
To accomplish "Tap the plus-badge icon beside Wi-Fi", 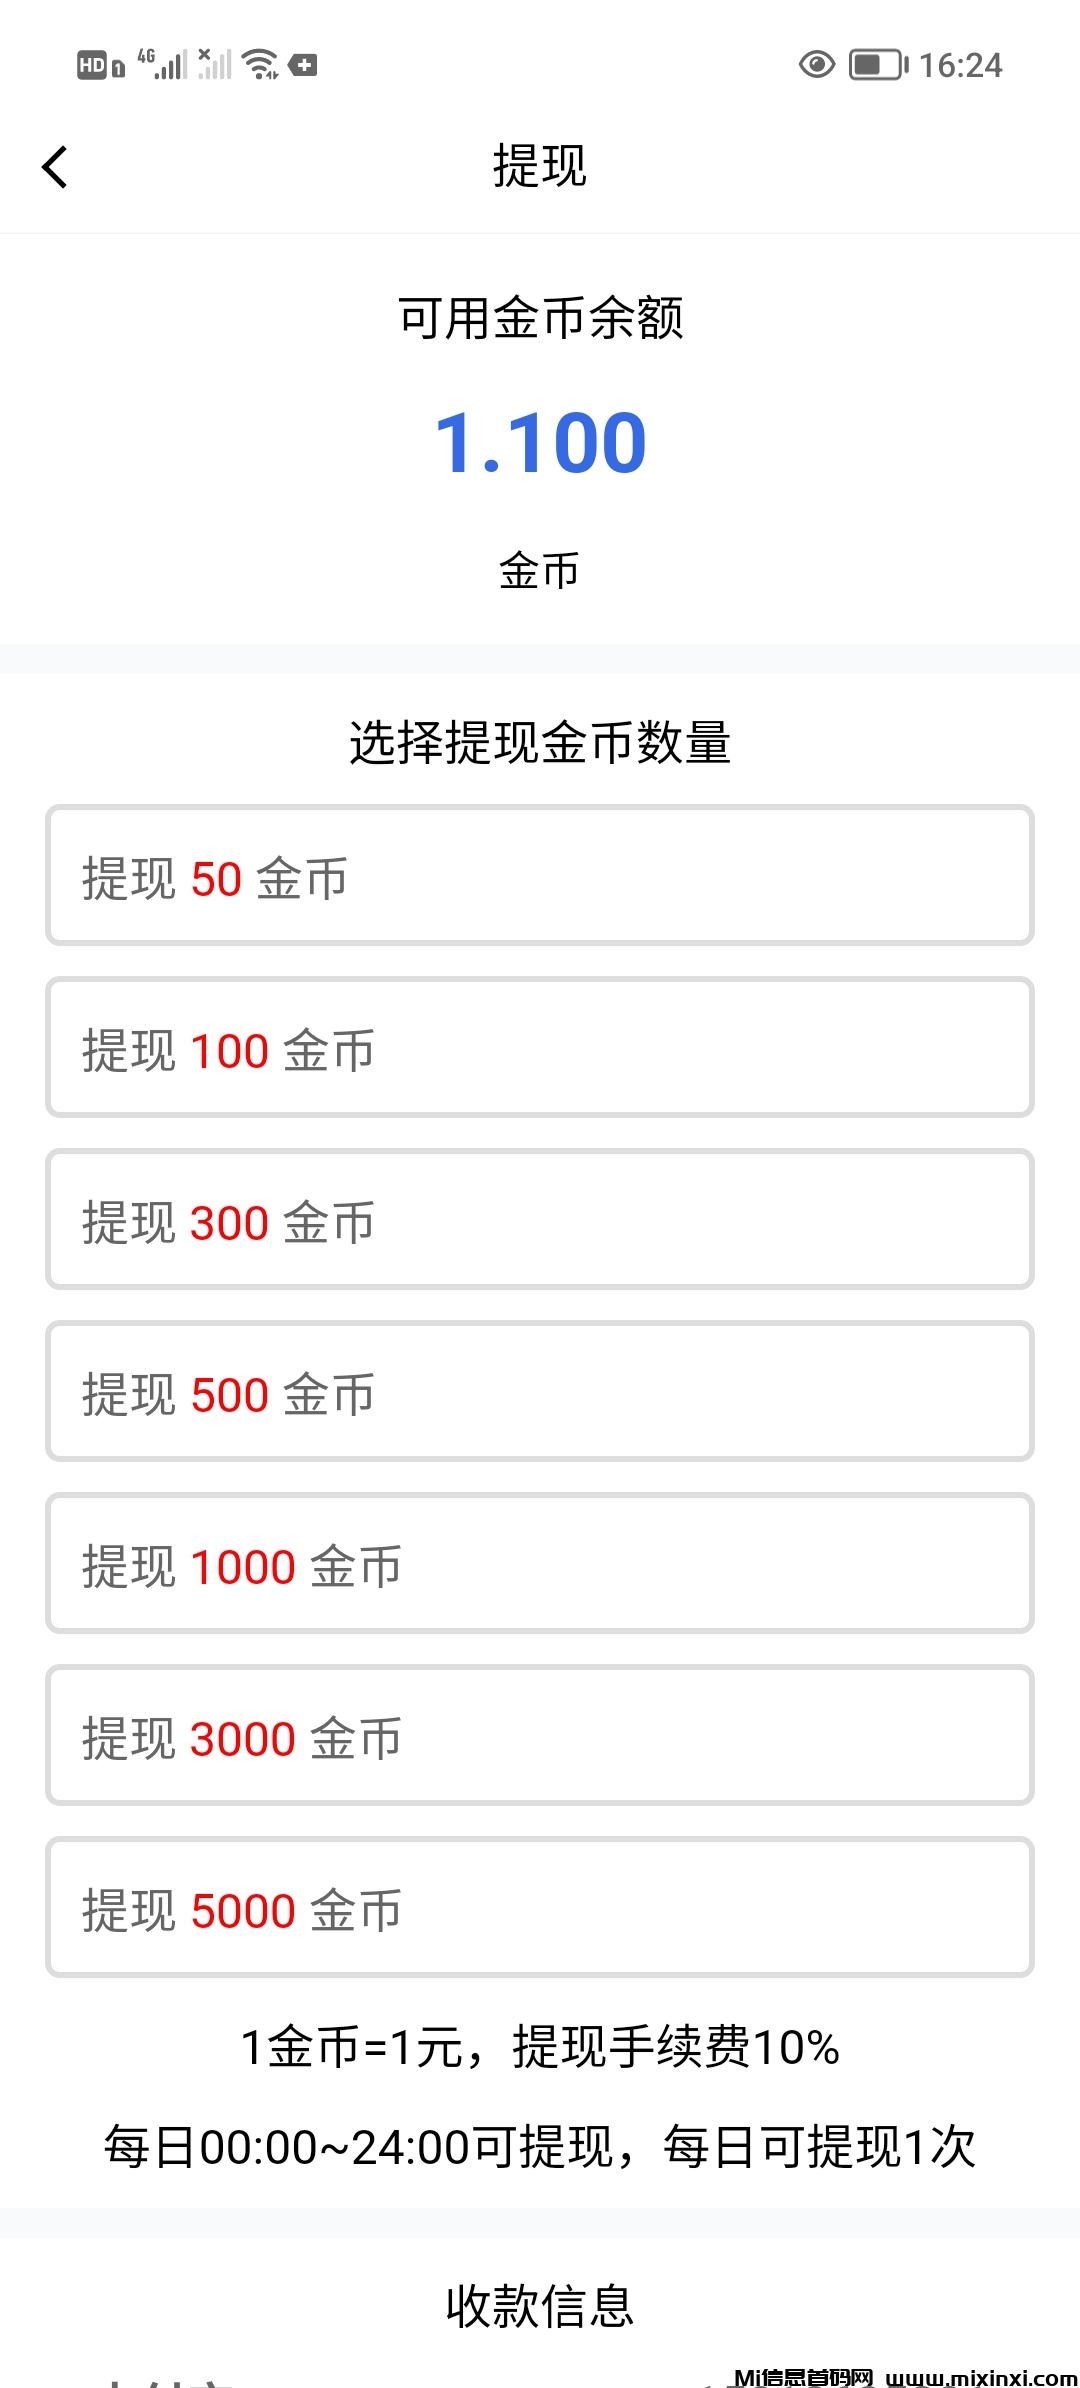I will [x=303, y=65].
